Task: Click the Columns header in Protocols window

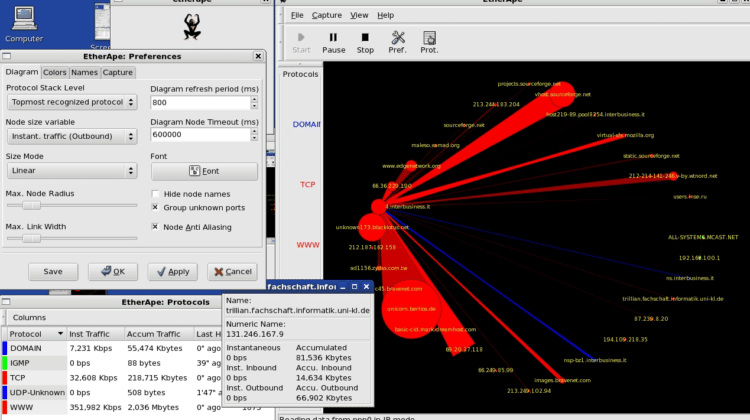Action: [29, 318]
